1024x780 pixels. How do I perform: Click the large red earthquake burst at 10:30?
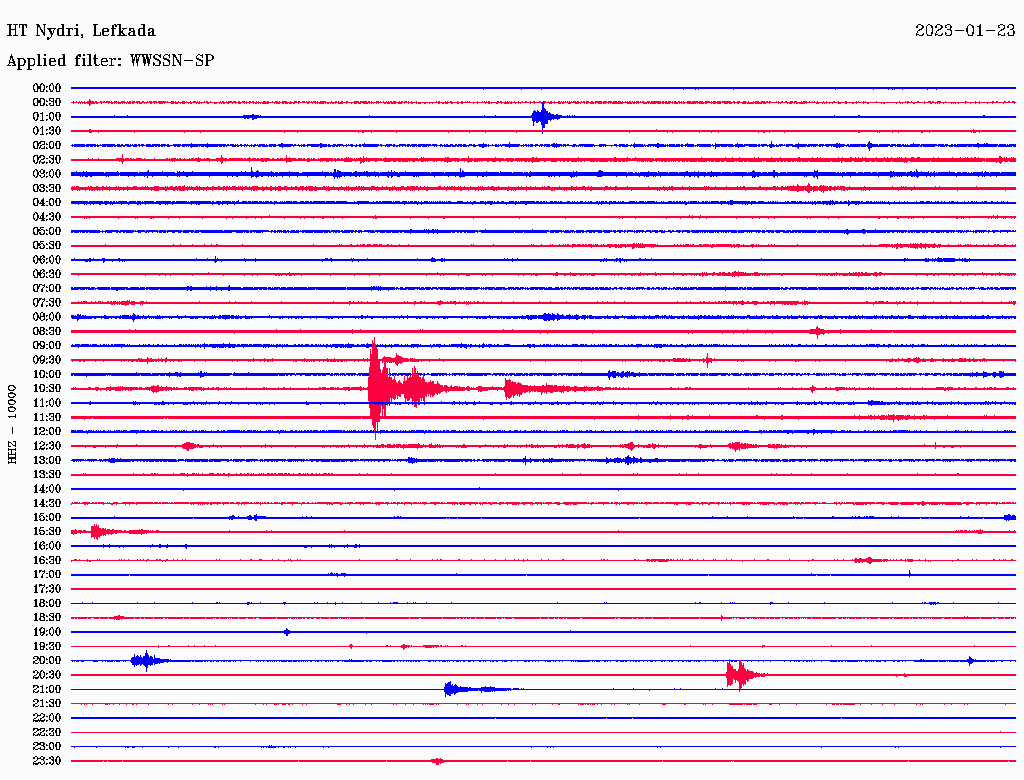(x=408, y=389)
